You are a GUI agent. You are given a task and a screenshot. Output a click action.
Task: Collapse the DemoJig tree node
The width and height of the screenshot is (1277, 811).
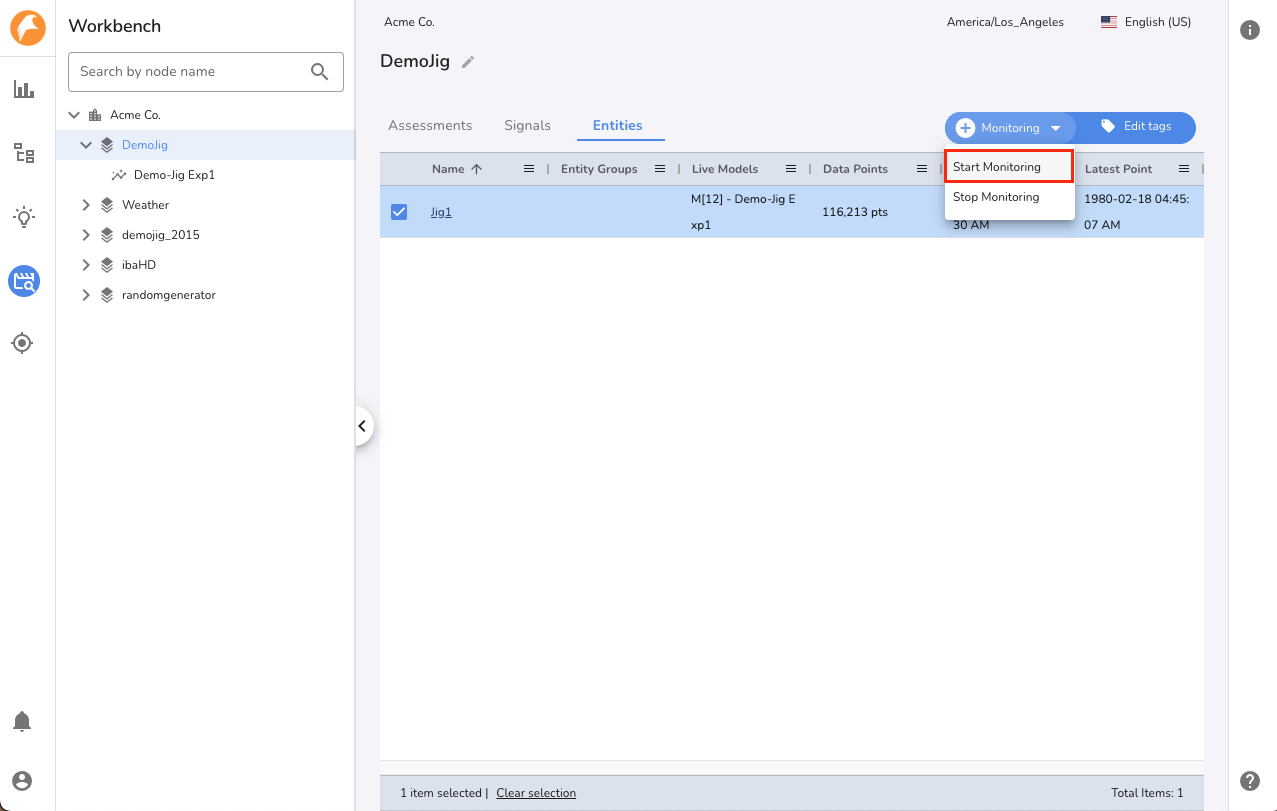click(x=86, y=145)
